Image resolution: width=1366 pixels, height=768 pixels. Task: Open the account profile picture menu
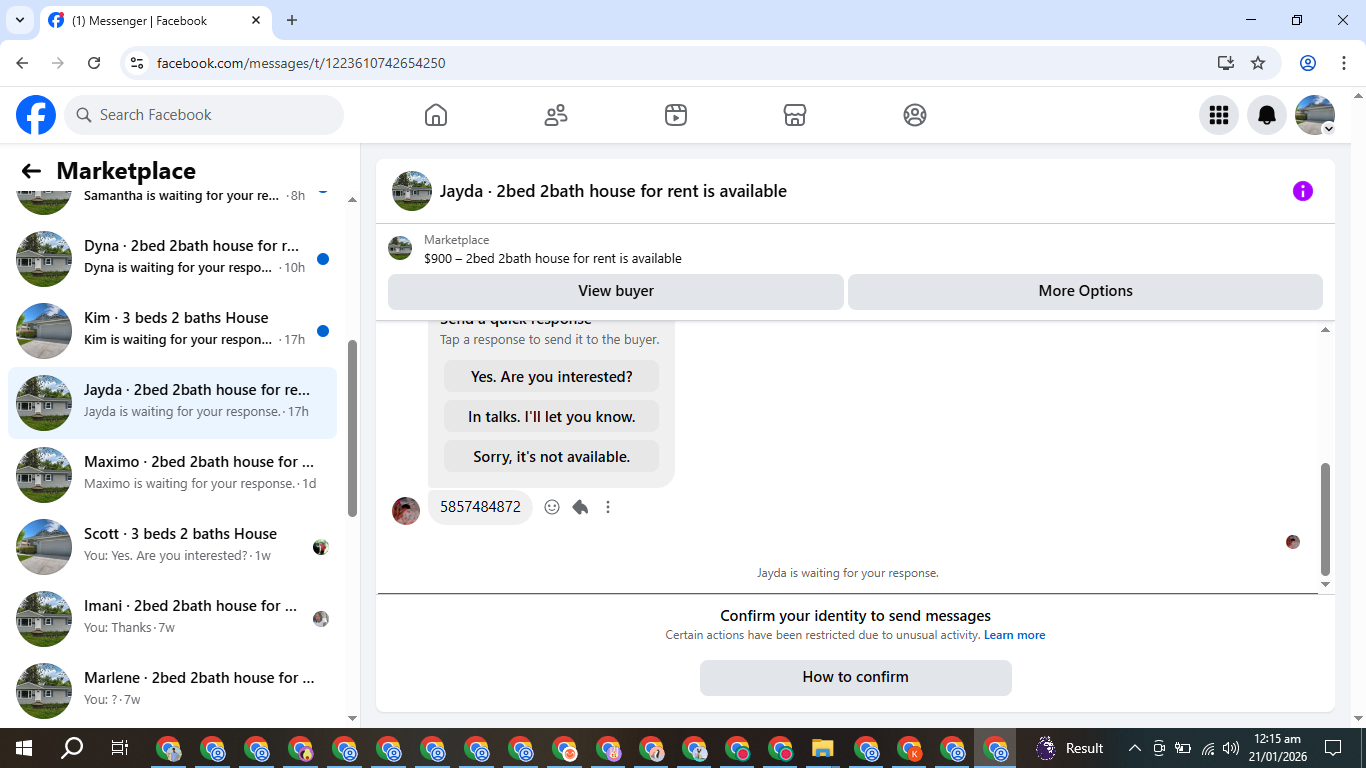(x=1315, y=115)
